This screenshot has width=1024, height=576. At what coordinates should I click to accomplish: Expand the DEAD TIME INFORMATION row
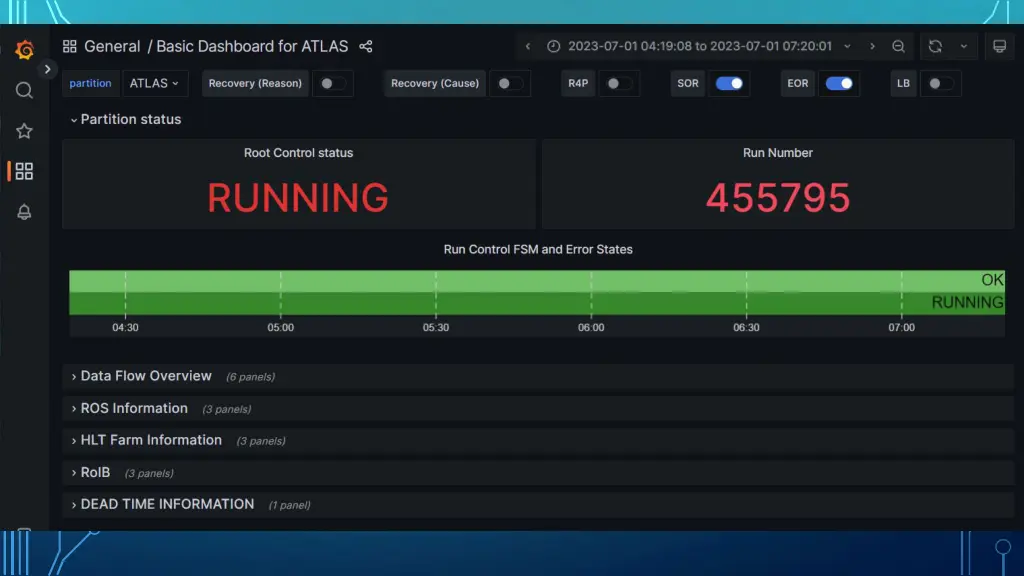pyautogui.click(x=537, y=504)
